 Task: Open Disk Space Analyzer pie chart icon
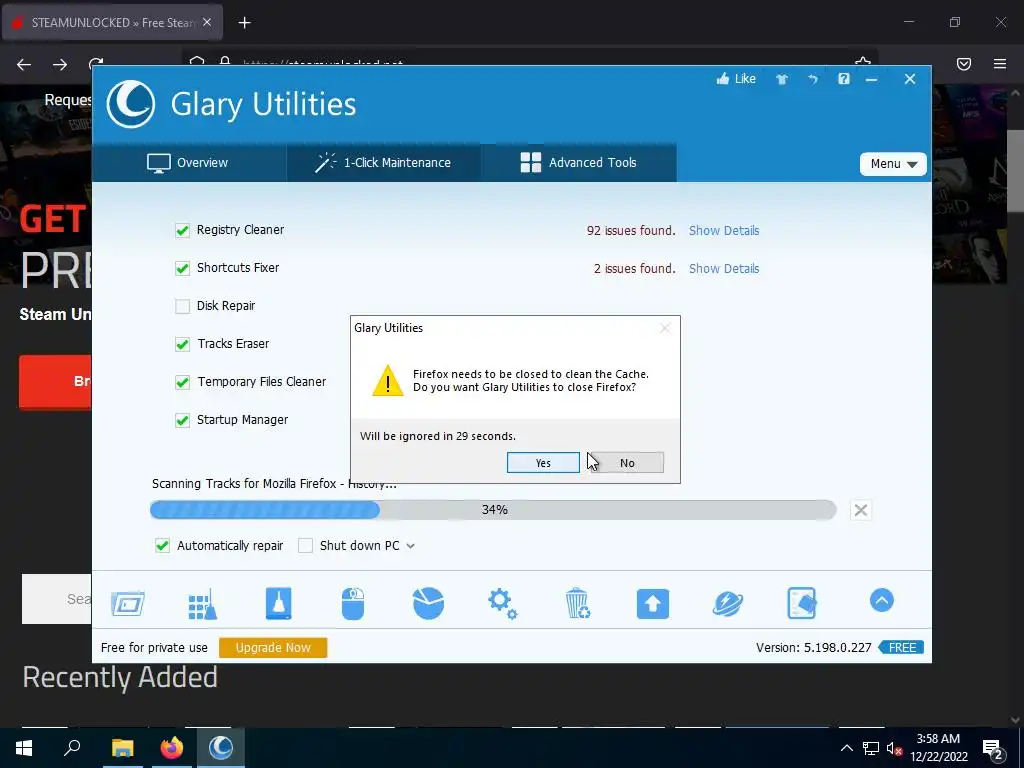pos(428,603)
